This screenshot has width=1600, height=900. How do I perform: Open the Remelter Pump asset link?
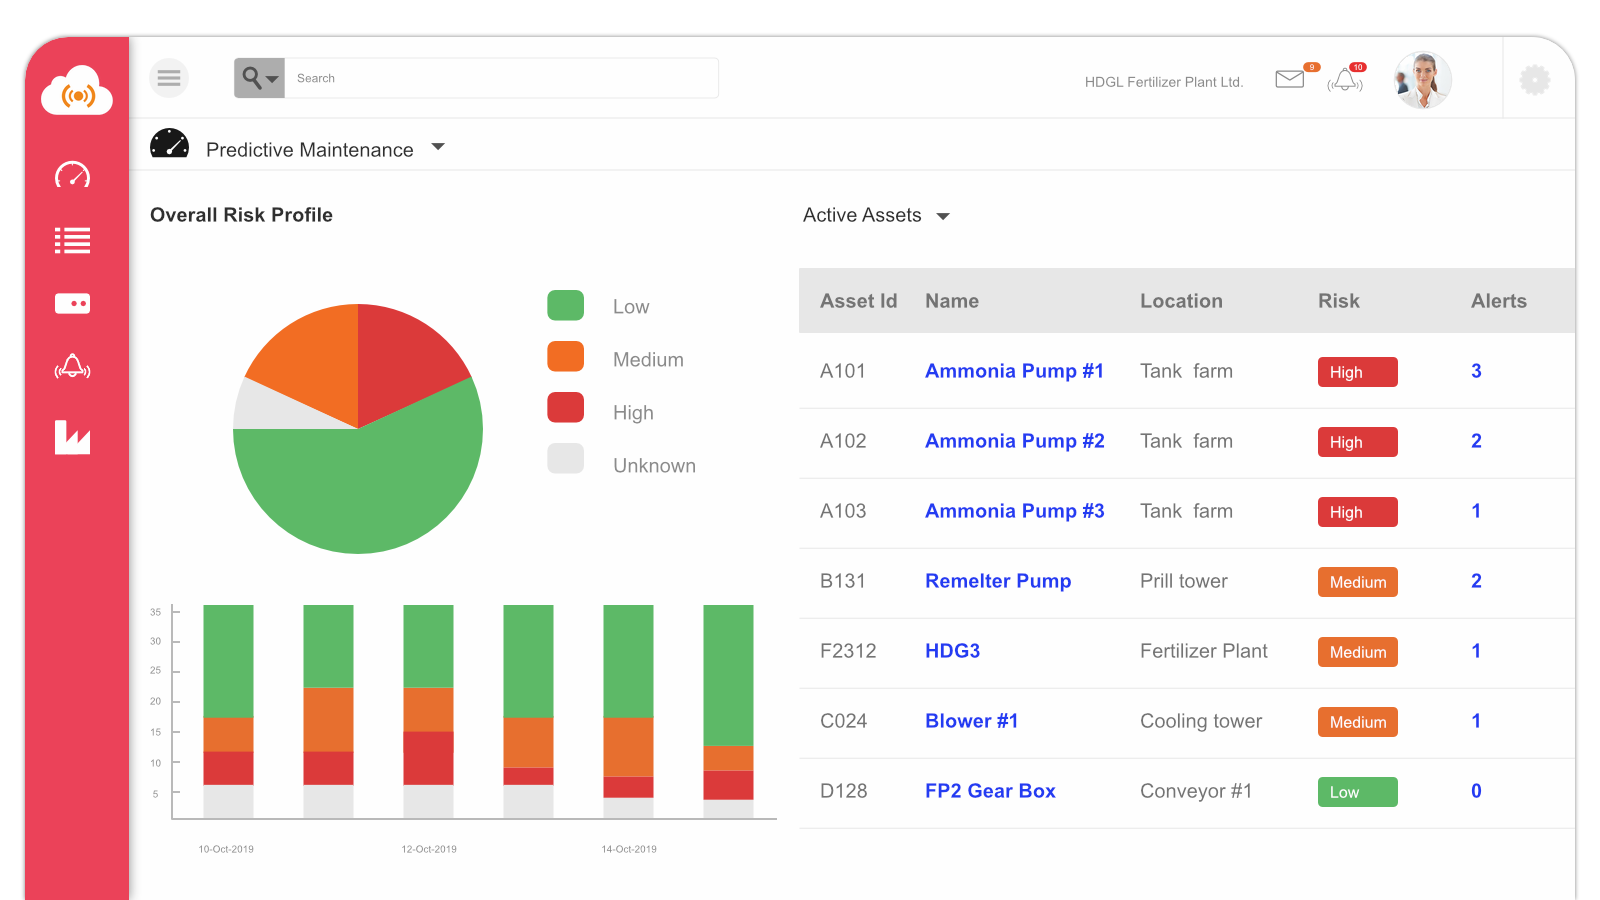pyautogui.click(x=998, y=581)
